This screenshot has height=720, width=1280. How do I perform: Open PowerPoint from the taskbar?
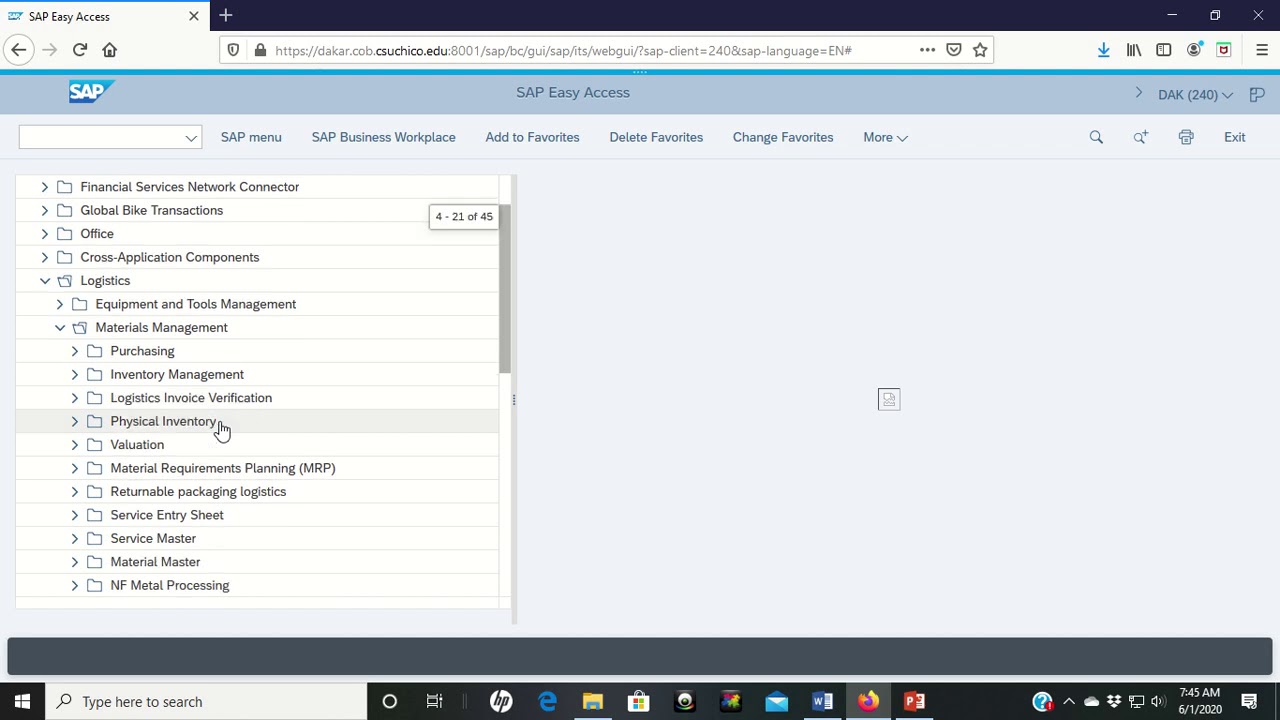[915, 702]
